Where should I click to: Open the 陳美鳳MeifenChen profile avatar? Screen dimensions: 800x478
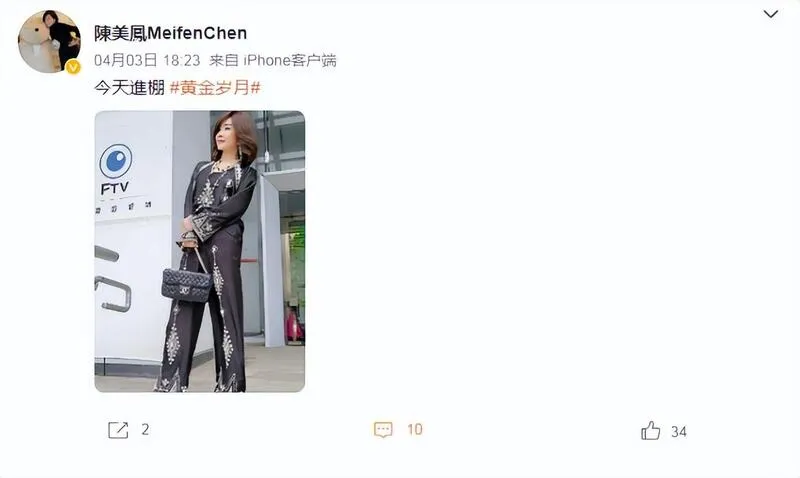pos(49,41)
